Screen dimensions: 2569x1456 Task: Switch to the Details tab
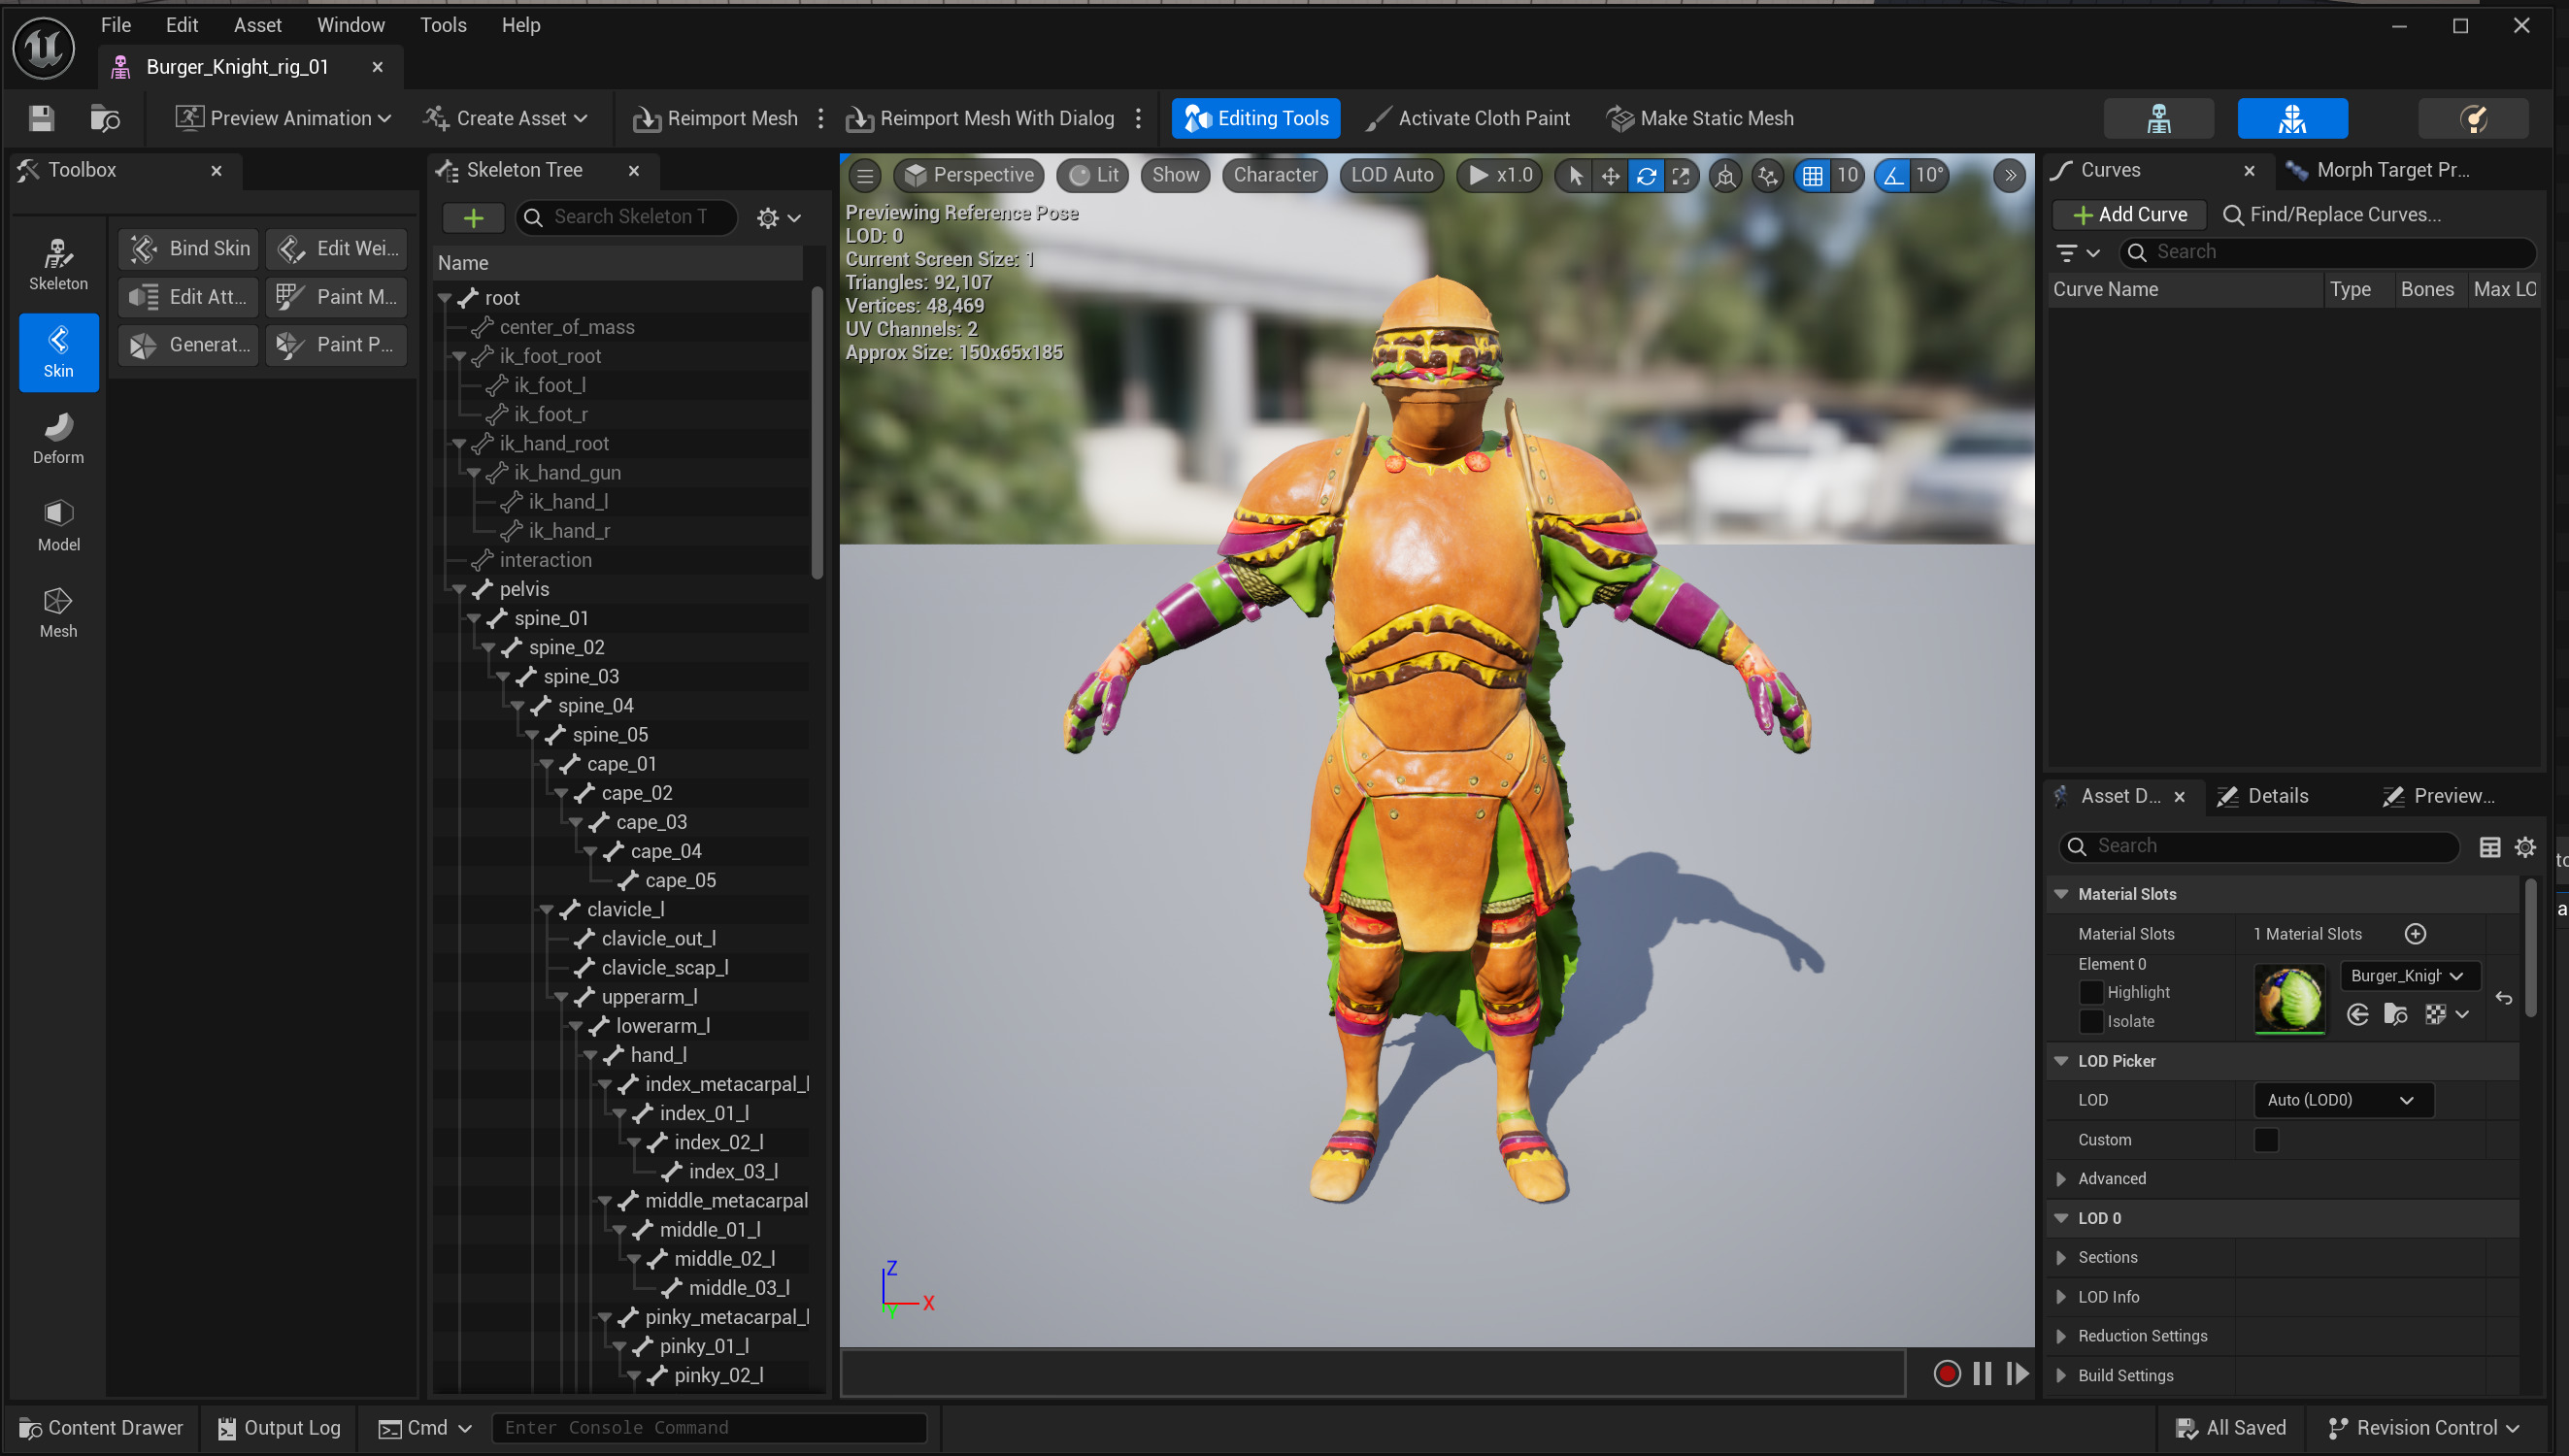(2277, 796)
